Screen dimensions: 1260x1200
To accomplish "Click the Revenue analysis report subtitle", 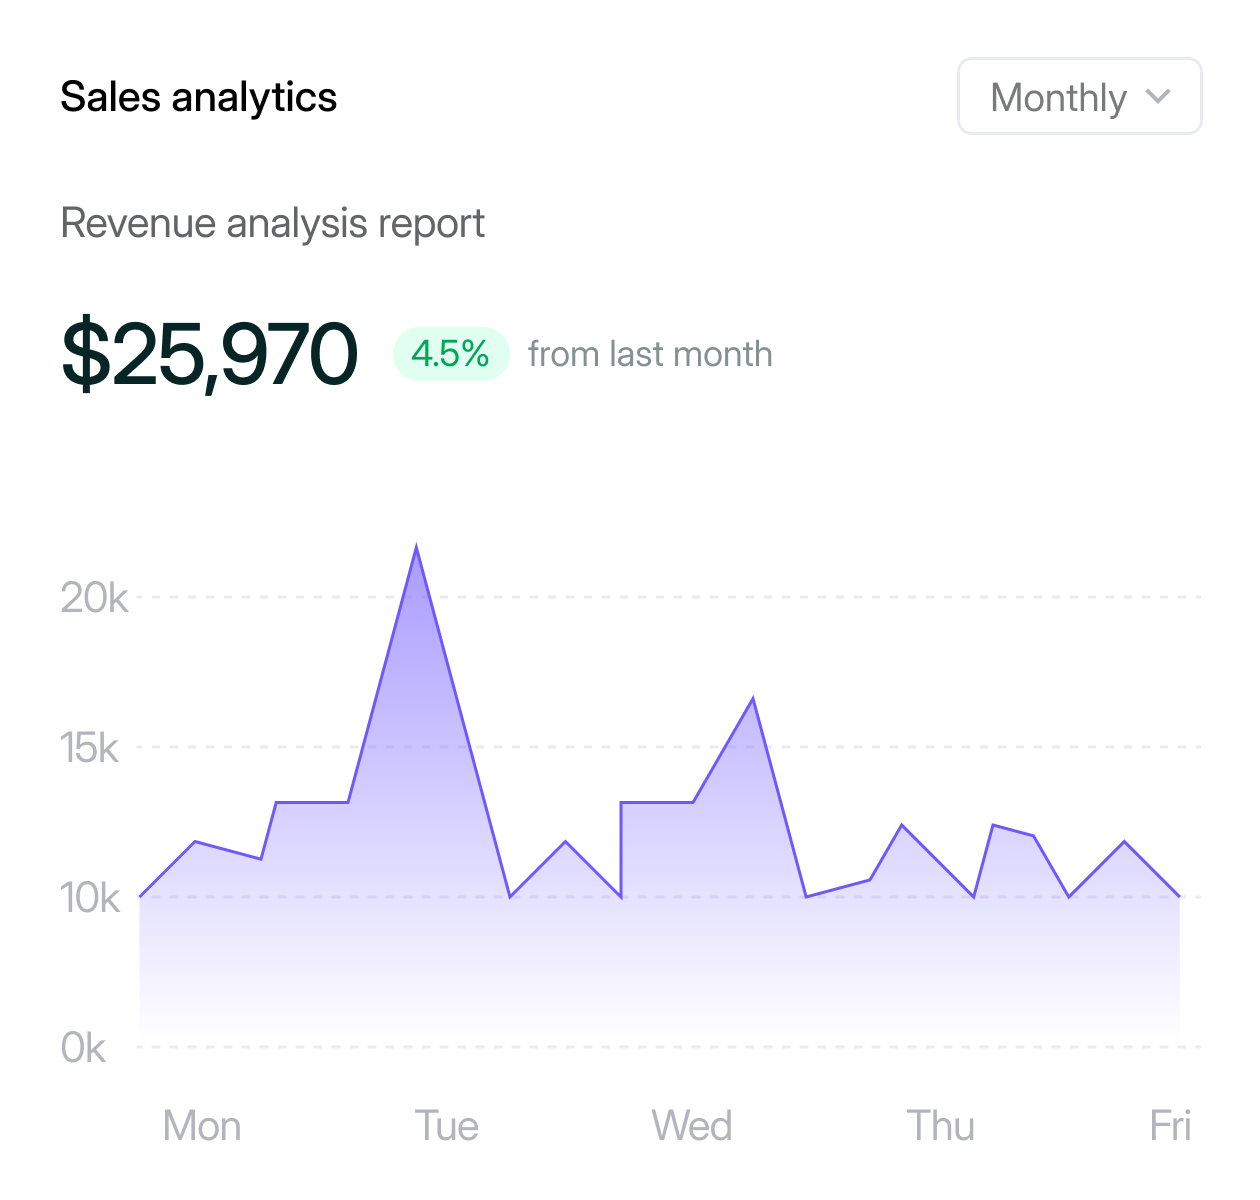I will coord(272,223).
